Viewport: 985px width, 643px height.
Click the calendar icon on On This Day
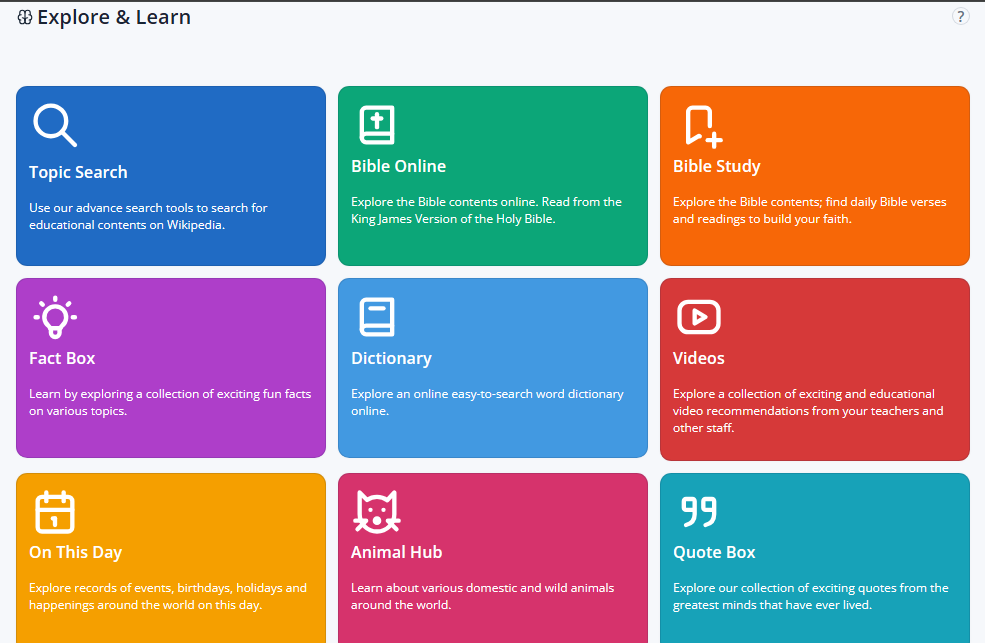click(55, 511)
